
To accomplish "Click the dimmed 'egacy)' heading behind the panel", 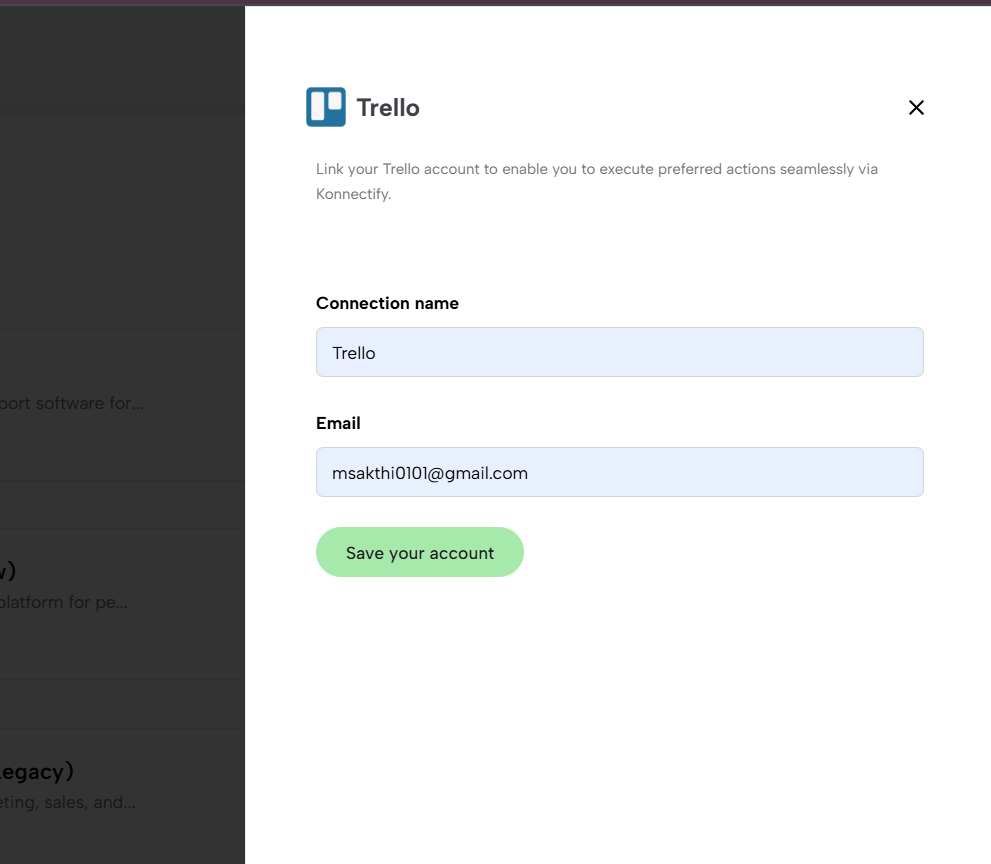I will (x=37, y=772).
